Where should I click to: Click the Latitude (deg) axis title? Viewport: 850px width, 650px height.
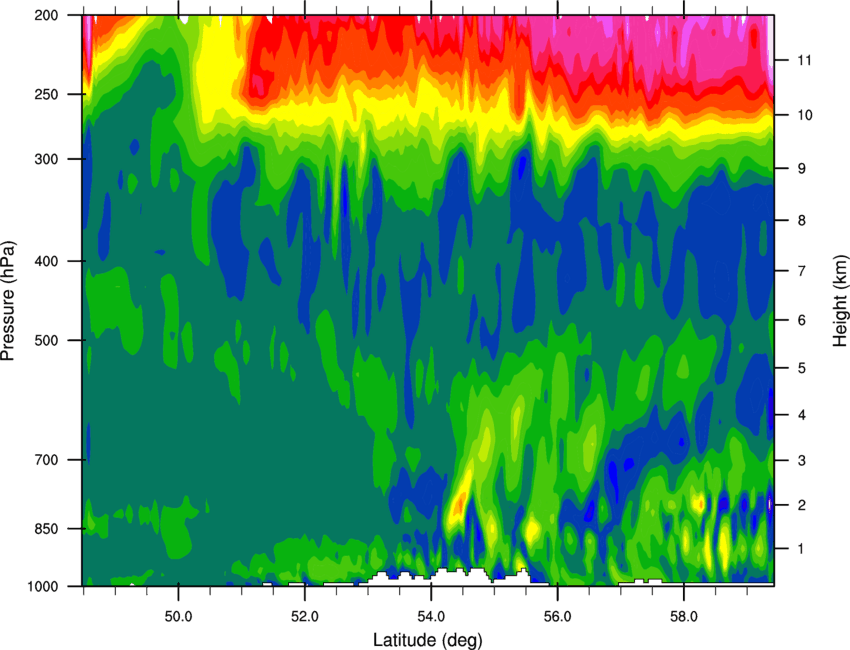tap(427, 640)
